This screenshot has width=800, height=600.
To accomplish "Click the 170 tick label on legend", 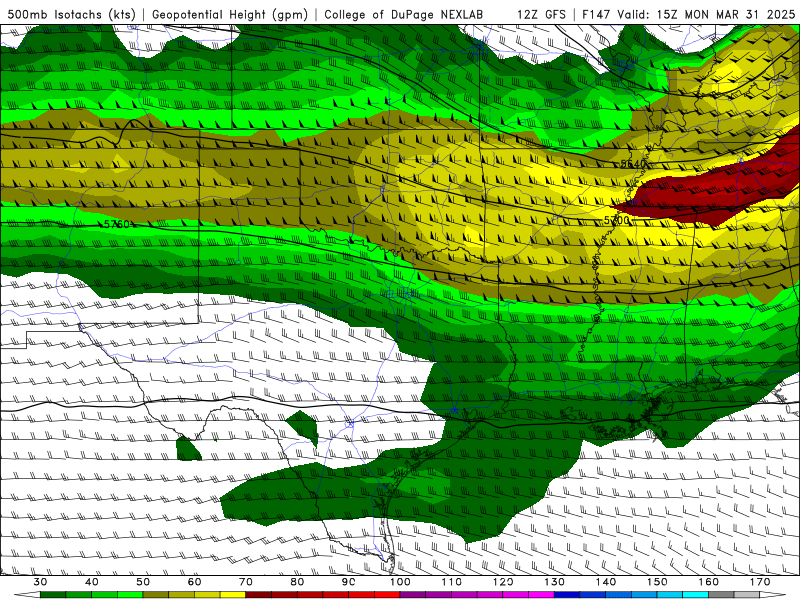I will pos(760,582).
